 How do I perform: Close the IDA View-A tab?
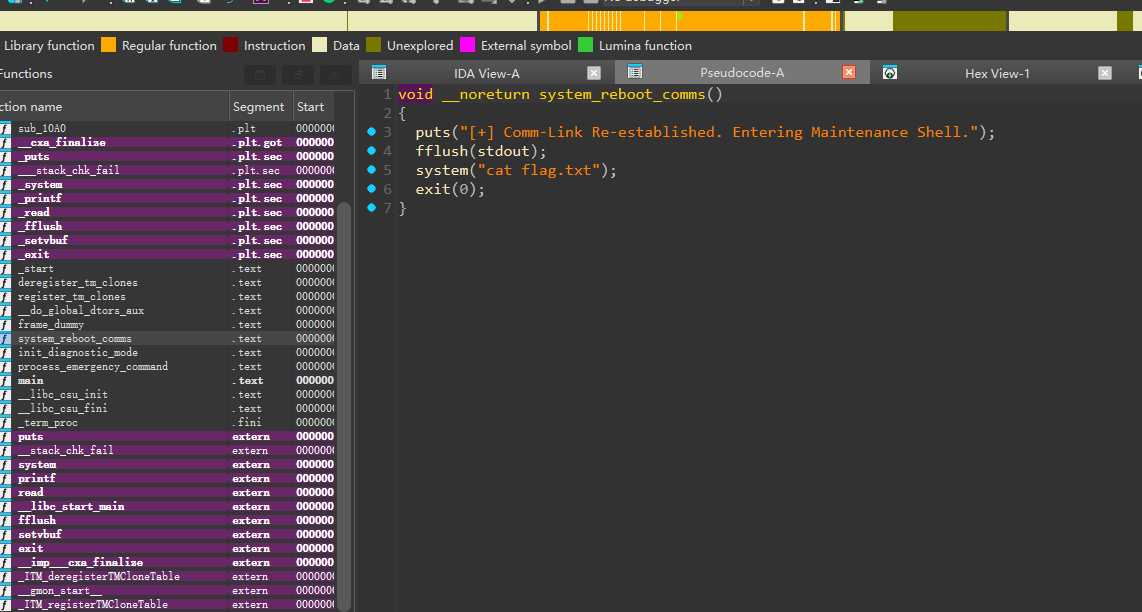click(x=594, y=73)
